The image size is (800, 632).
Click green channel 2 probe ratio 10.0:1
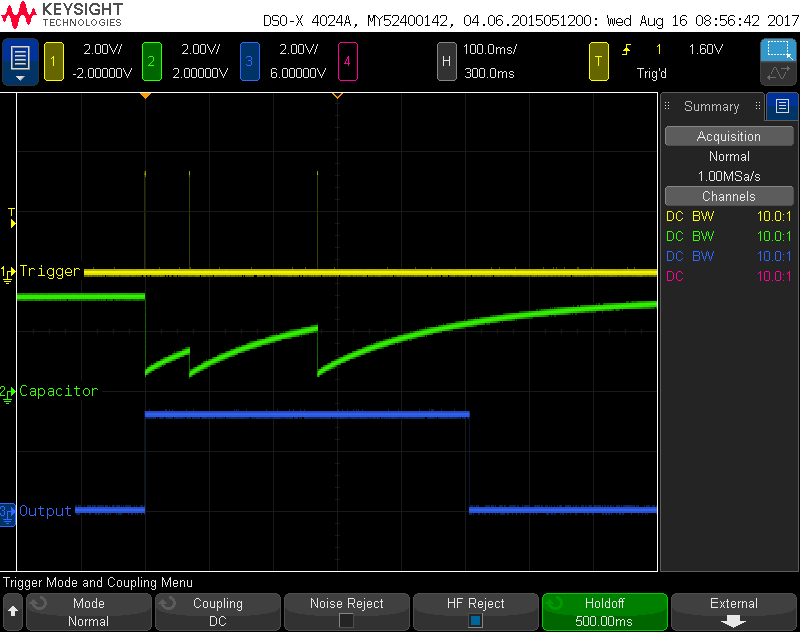[x=774, y=236]
